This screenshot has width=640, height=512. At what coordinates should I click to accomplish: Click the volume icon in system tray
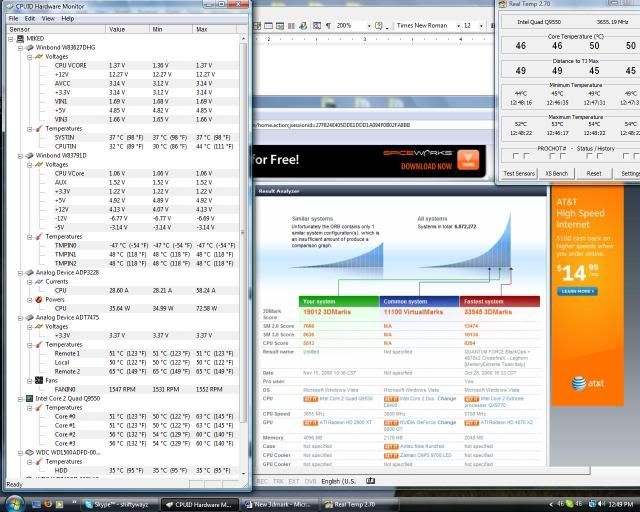pos(602,504)
